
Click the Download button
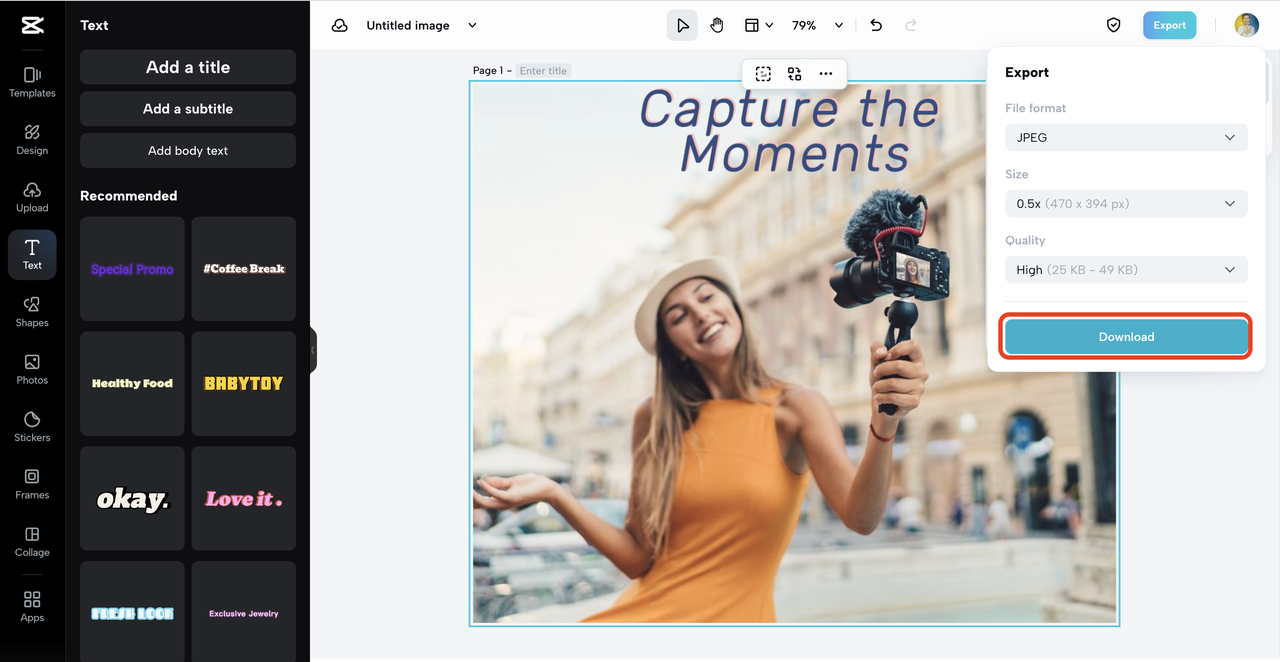click(1126, 337)
